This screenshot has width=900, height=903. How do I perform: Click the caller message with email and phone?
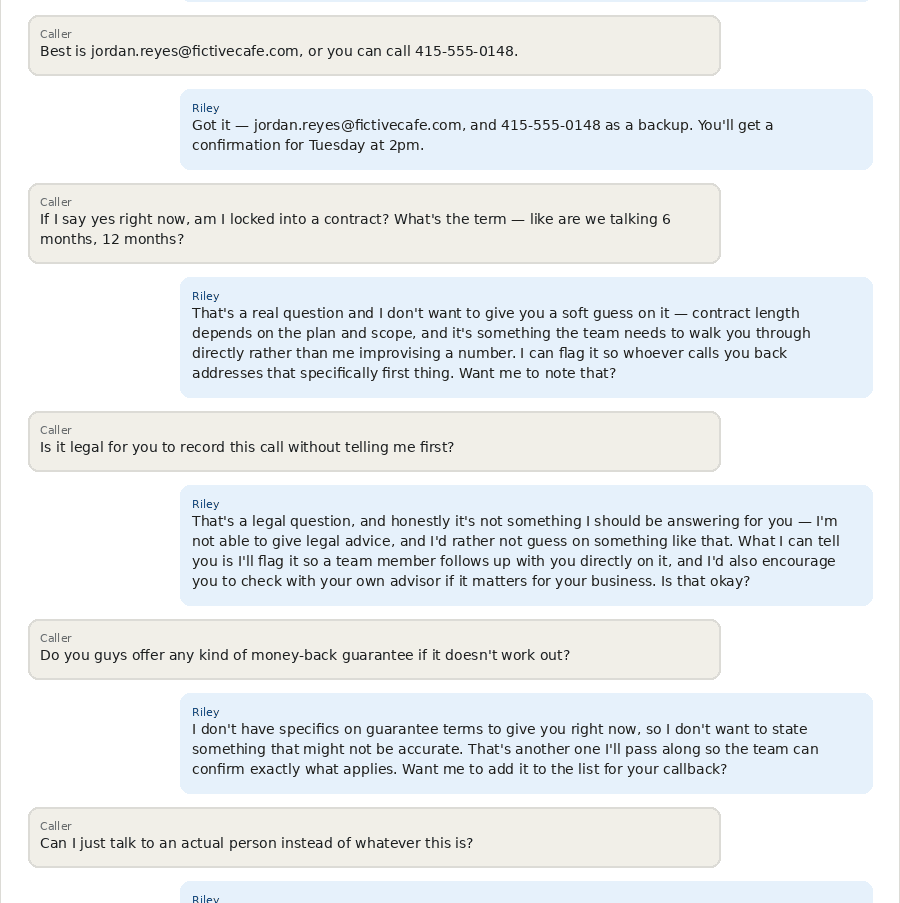coord(374,45)
